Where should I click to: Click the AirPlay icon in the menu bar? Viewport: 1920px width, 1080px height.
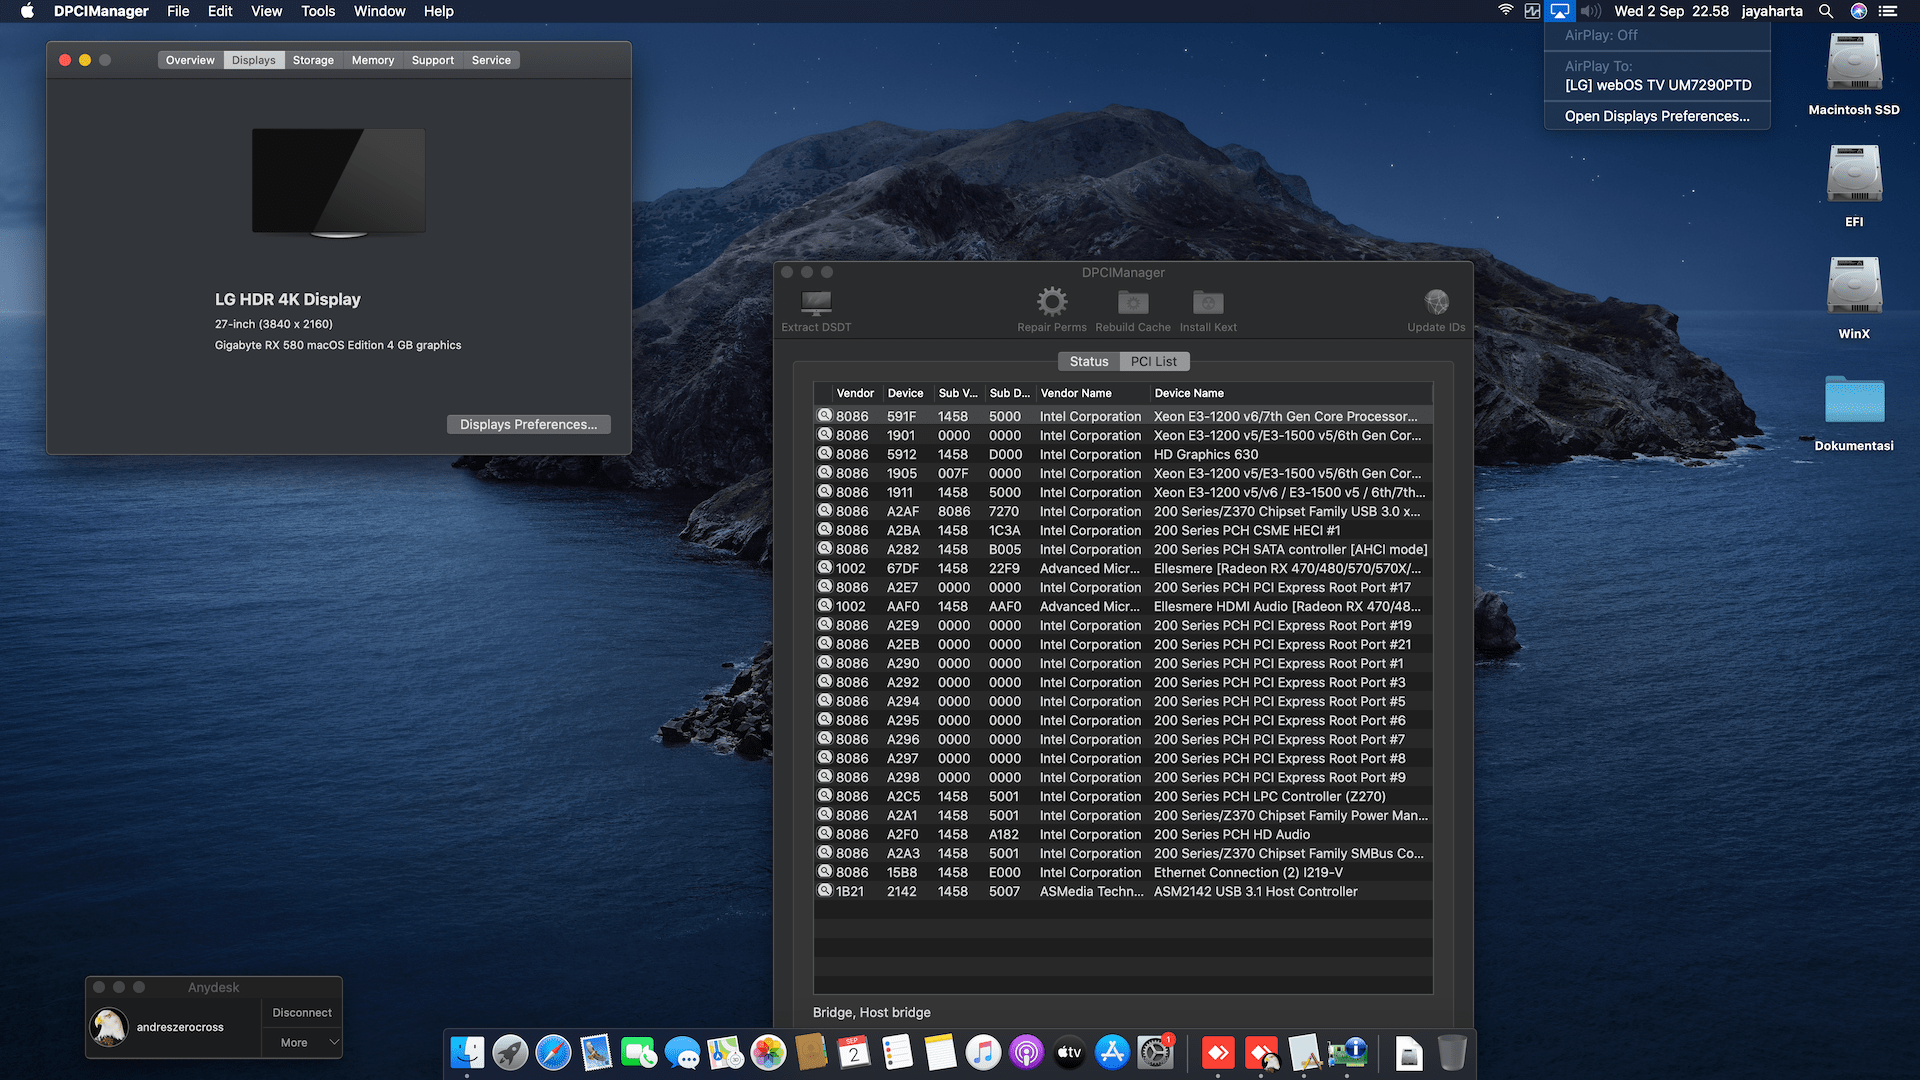tap(1559, 11)
